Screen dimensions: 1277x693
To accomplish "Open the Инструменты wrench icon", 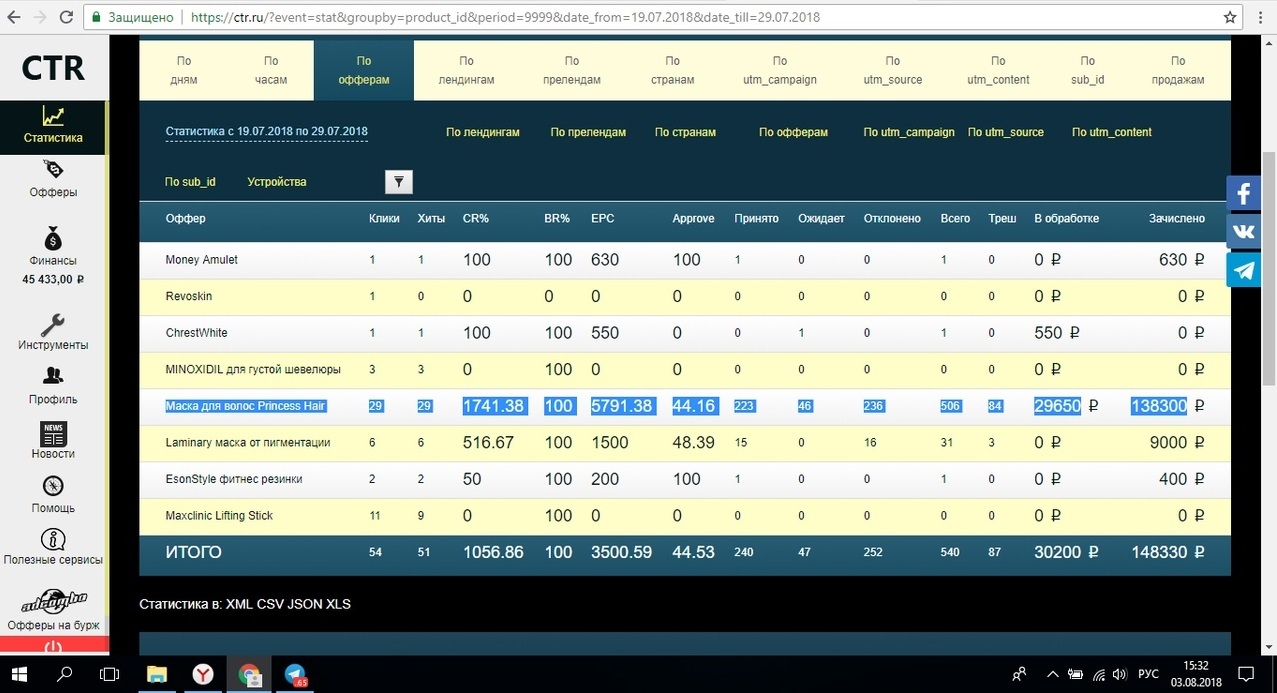I will tap(53, 325).
